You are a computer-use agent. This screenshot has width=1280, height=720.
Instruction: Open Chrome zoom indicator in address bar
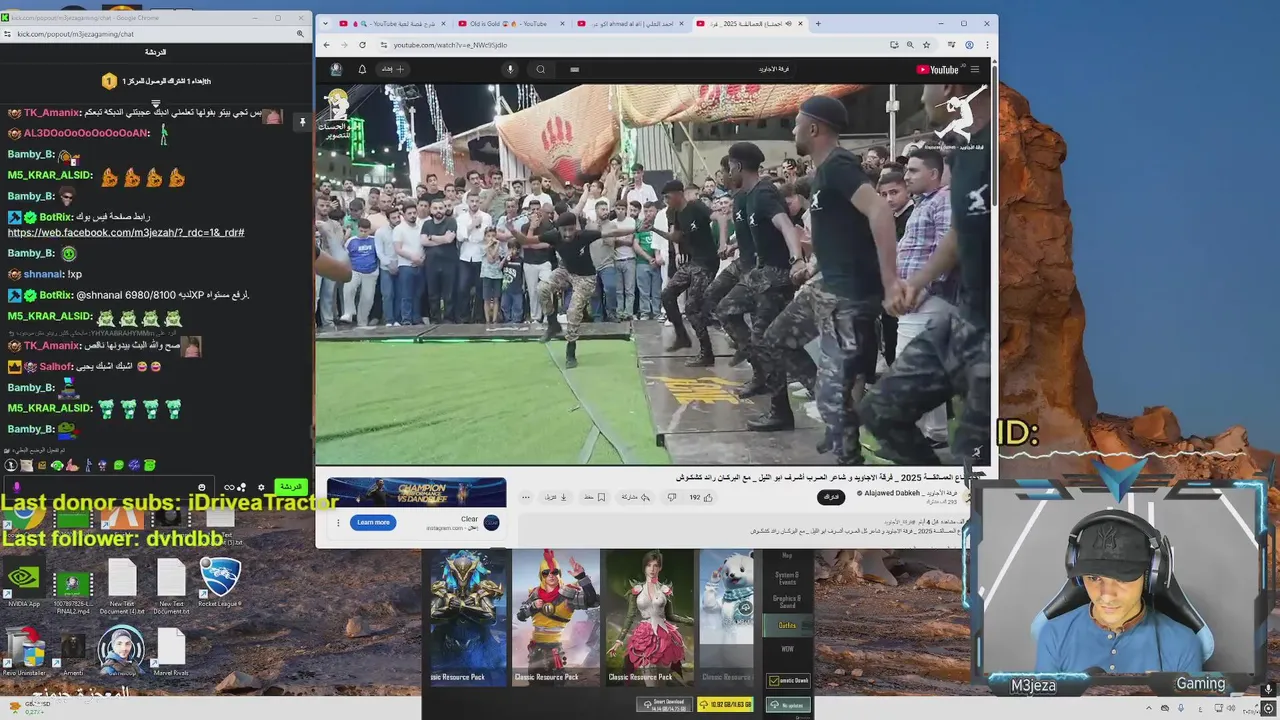tap(909, 45)
